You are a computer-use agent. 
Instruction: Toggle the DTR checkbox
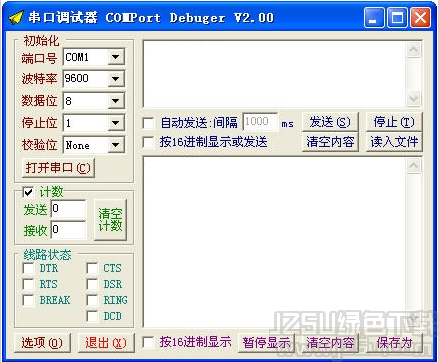[28, 268]
